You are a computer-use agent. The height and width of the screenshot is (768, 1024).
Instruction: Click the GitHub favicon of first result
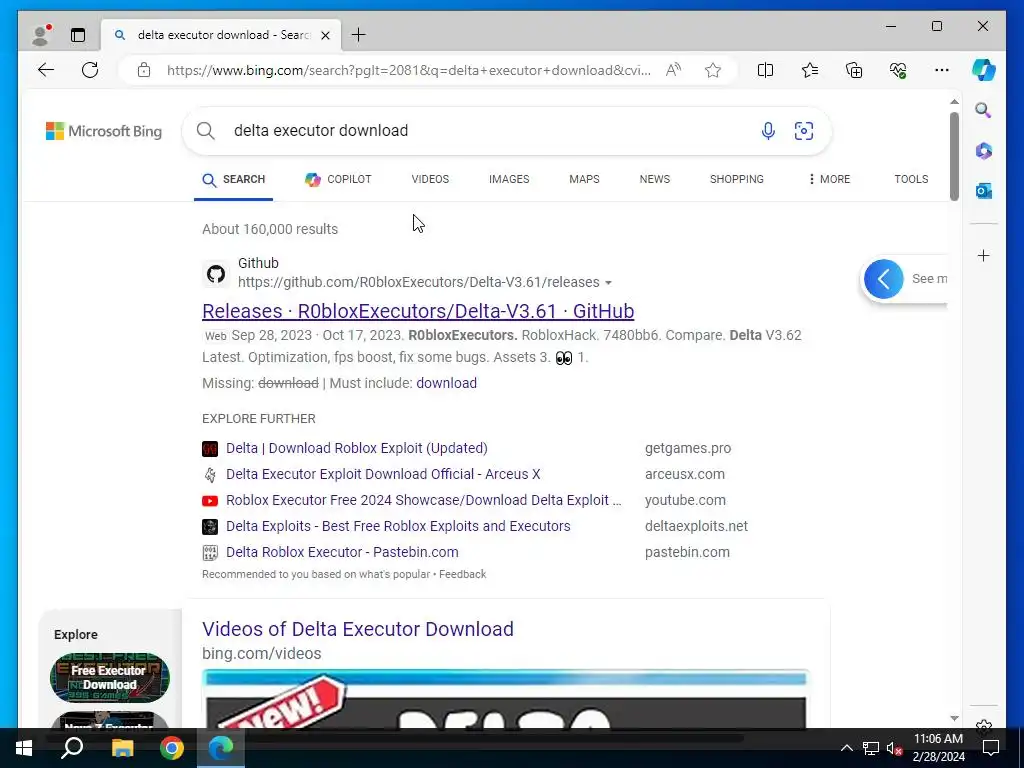tap(216, 274)
